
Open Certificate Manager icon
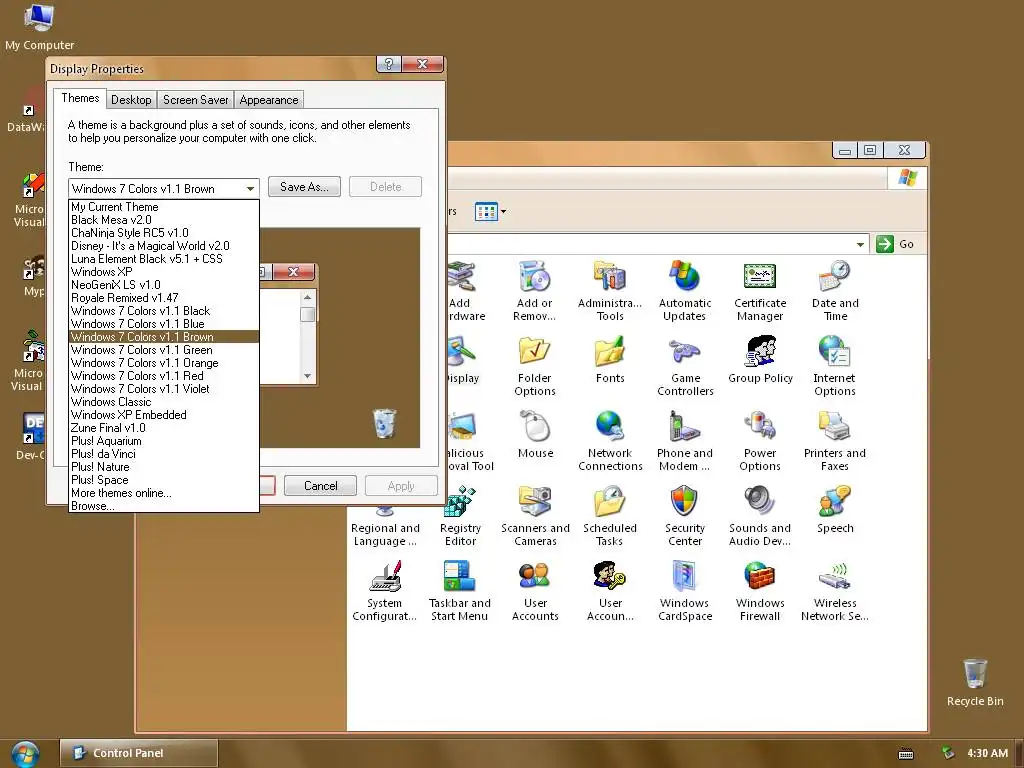point(760,291)
